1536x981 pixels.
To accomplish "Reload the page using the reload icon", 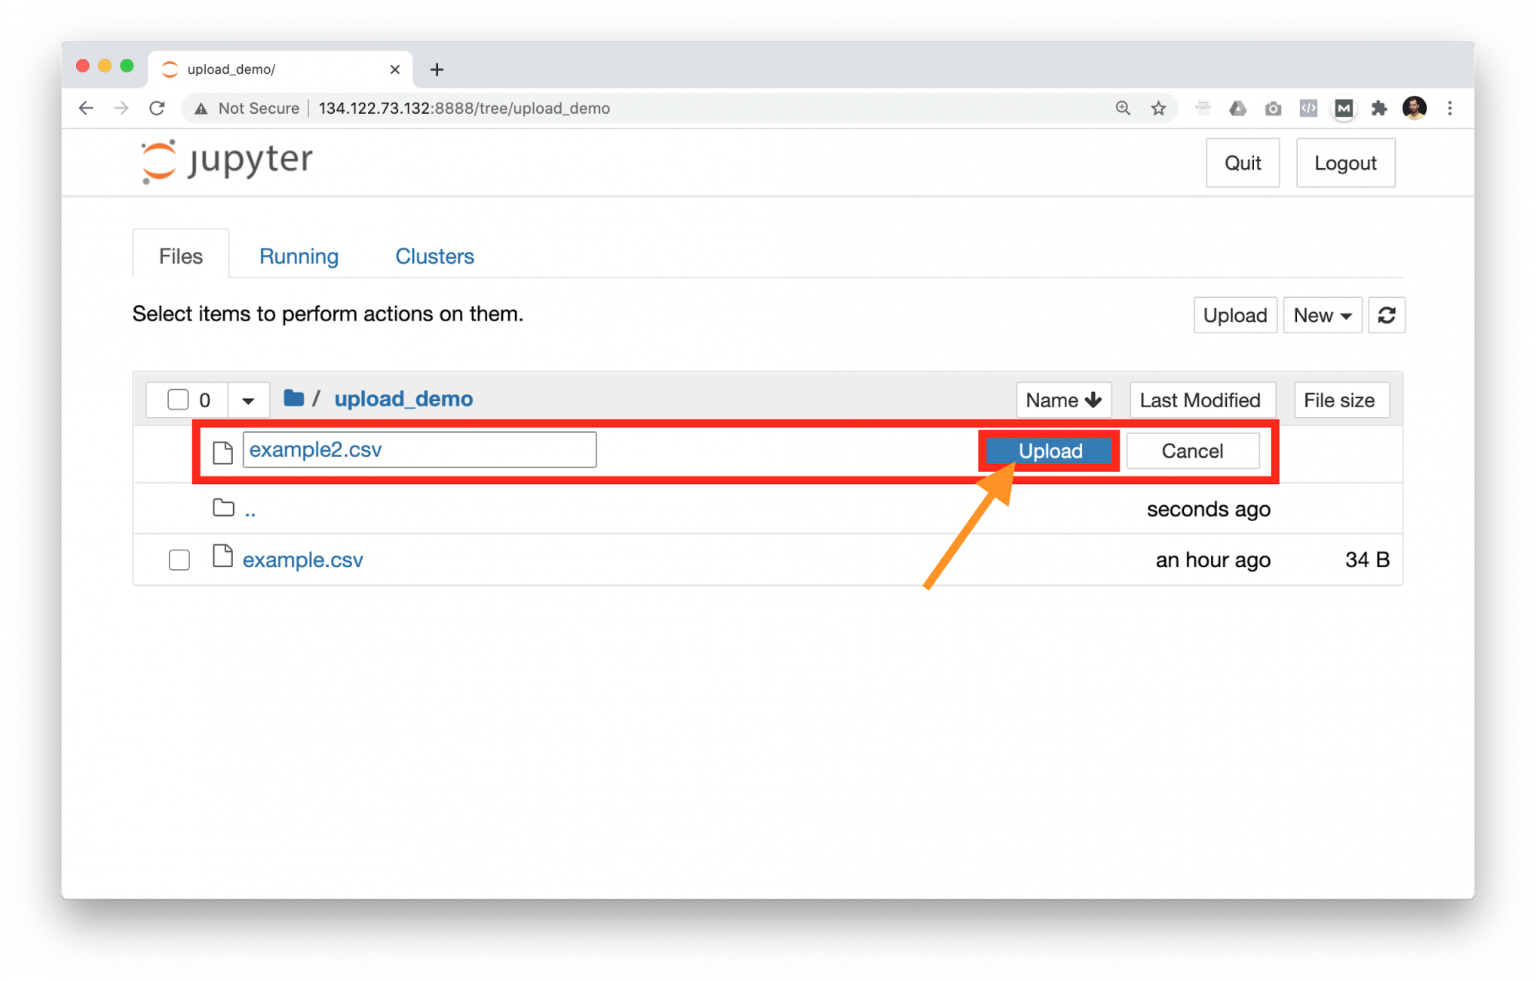I will pos(157,108).
